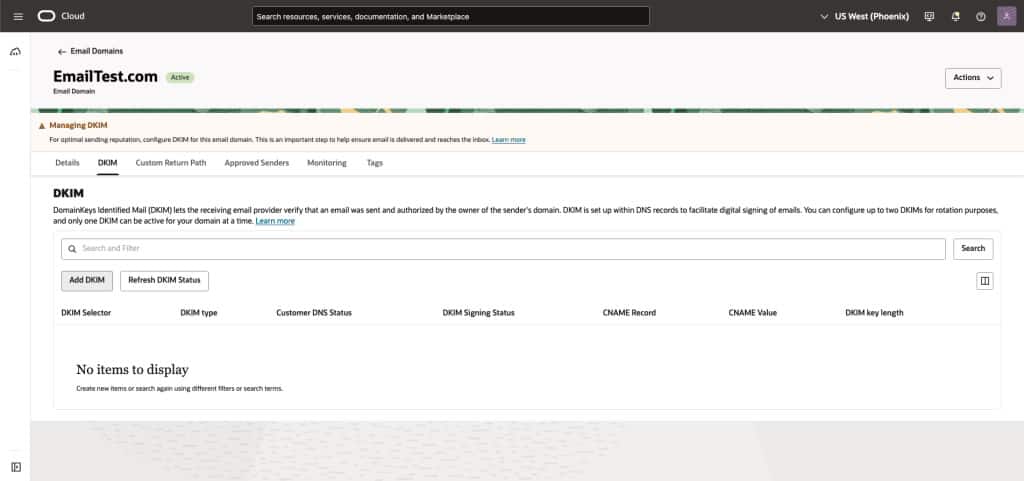Click the CNAME Record column header
Screen dimensions: 1024x481
[x=629, y=313]
